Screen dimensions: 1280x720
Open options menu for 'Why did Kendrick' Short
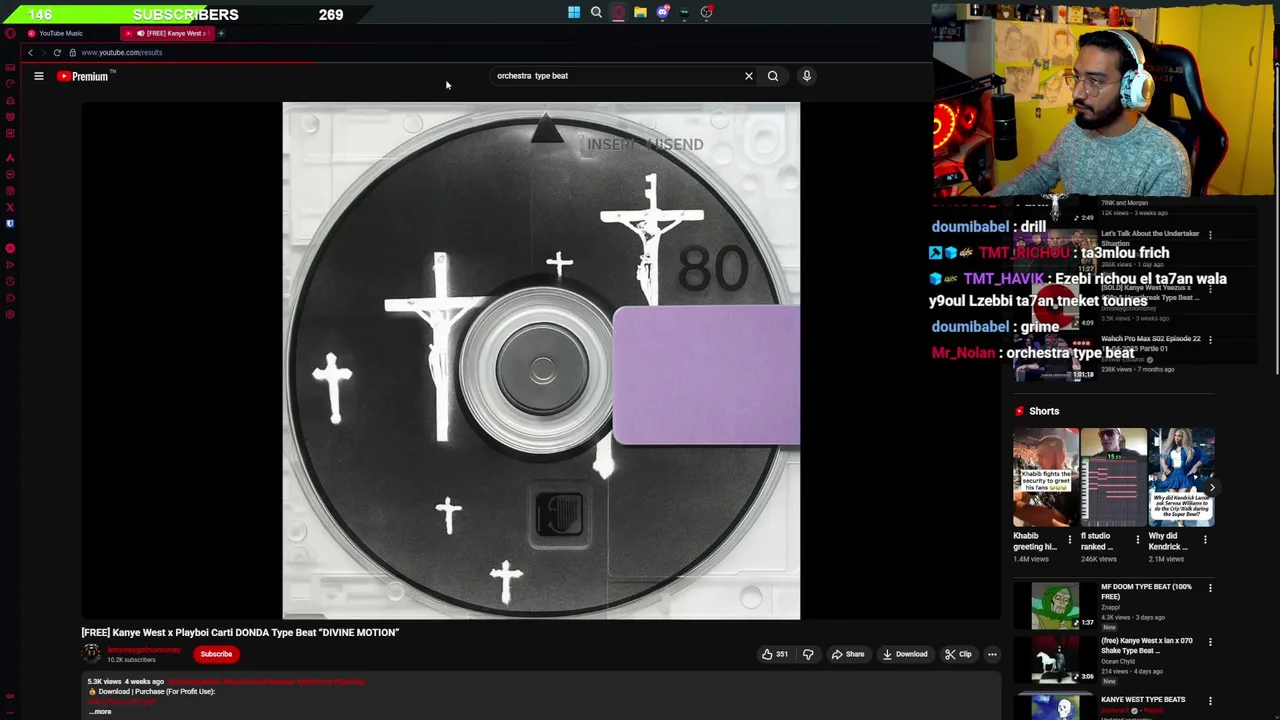(x=1205, y=540)
